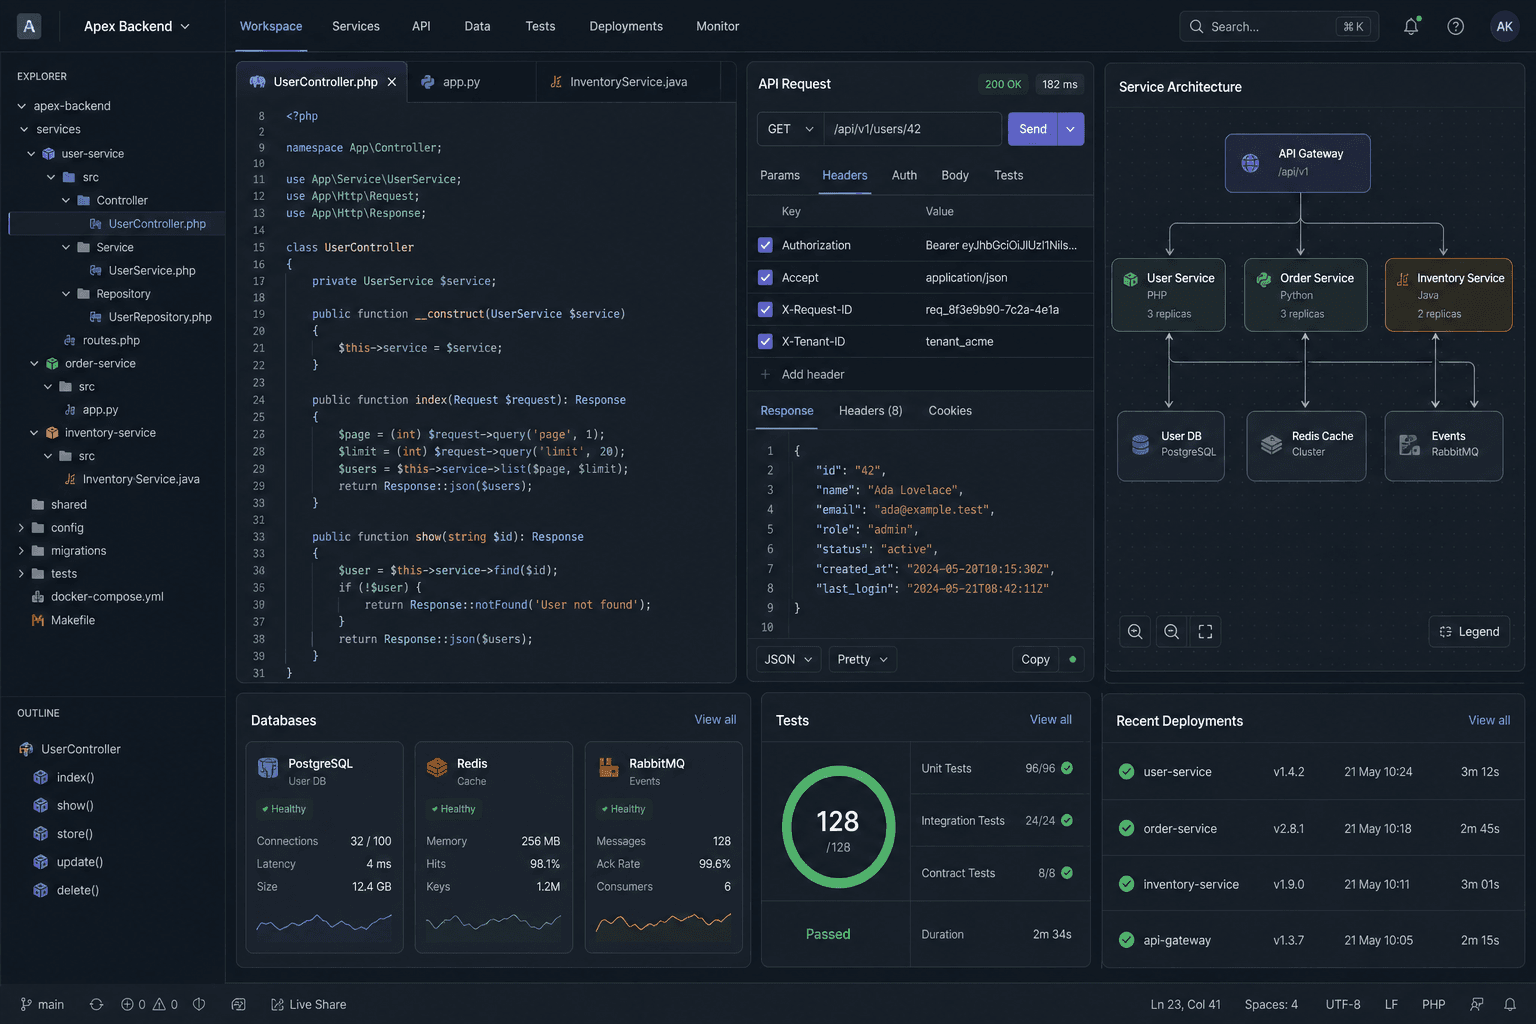
Task: Copy the JSON response with Copy button
Action: [x=1035, y=659]
